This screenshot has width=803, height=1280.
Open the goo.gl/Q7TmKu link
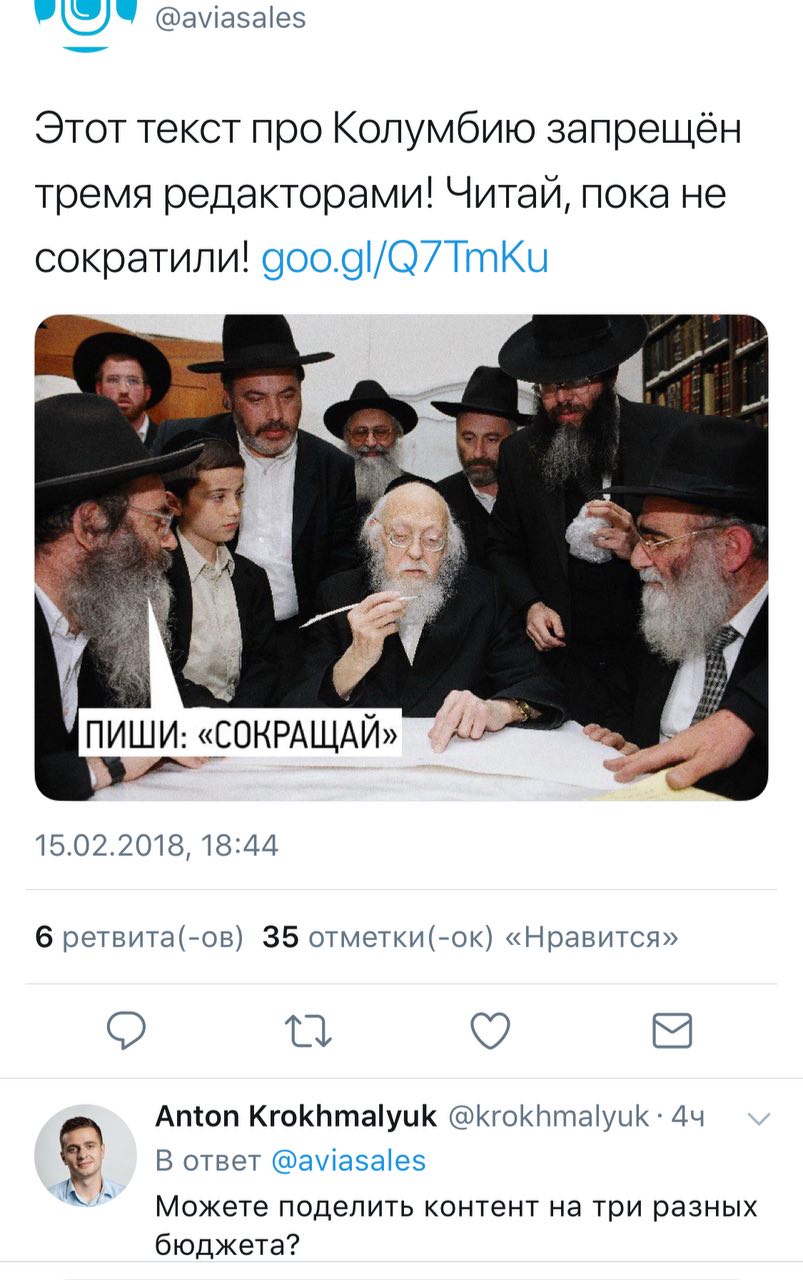coord(404,259)
